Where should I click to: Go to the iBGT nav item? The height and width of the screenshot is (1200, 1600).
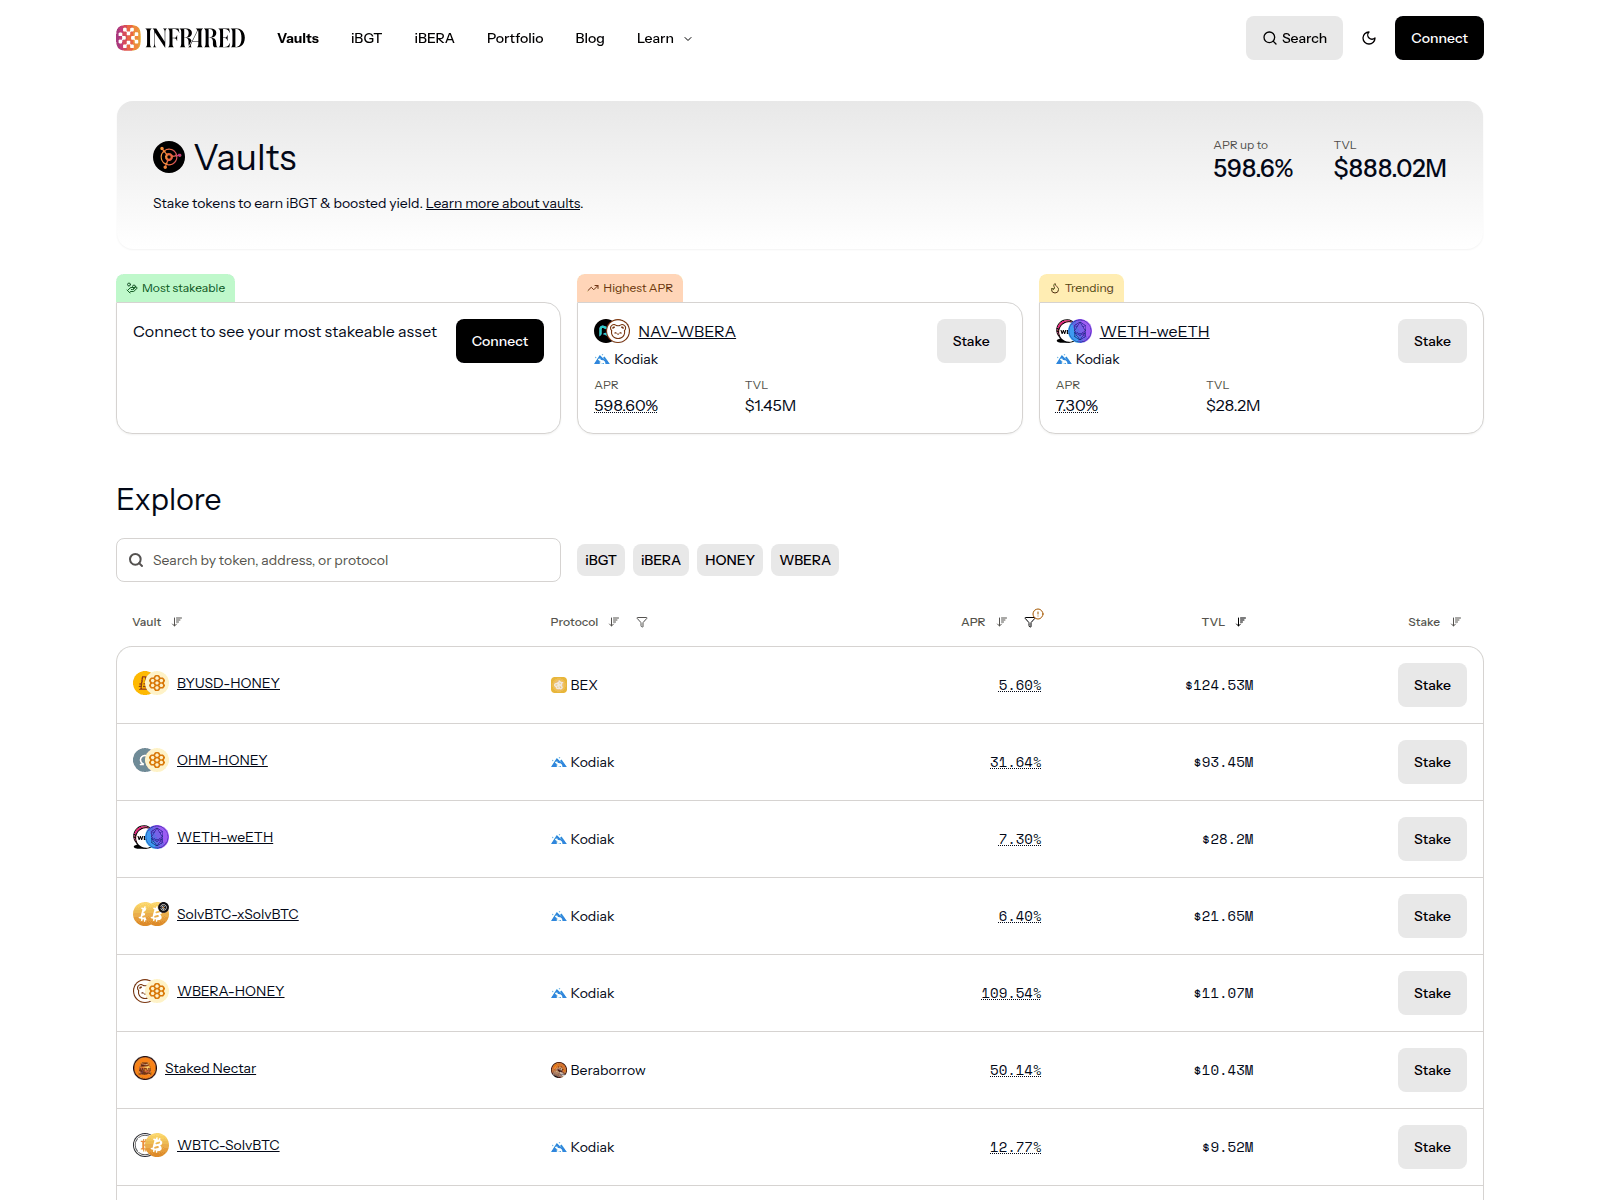pyautogui.click(x=366, y=38)
